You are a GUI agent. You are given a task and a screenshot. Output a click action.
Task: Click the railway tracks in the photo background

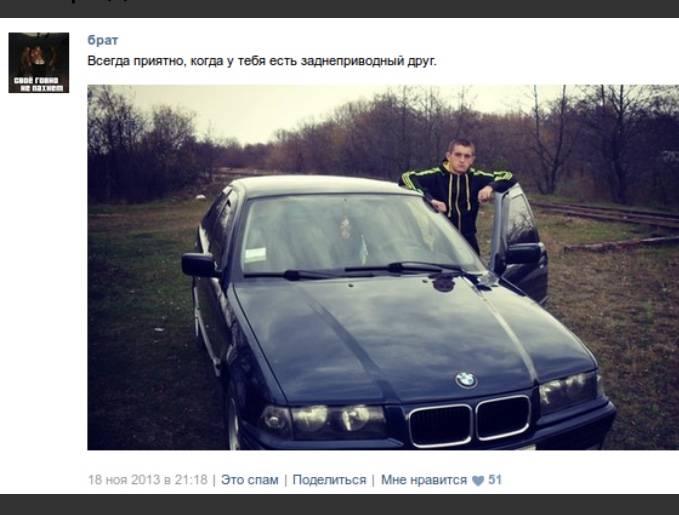[x=606, y=214]
